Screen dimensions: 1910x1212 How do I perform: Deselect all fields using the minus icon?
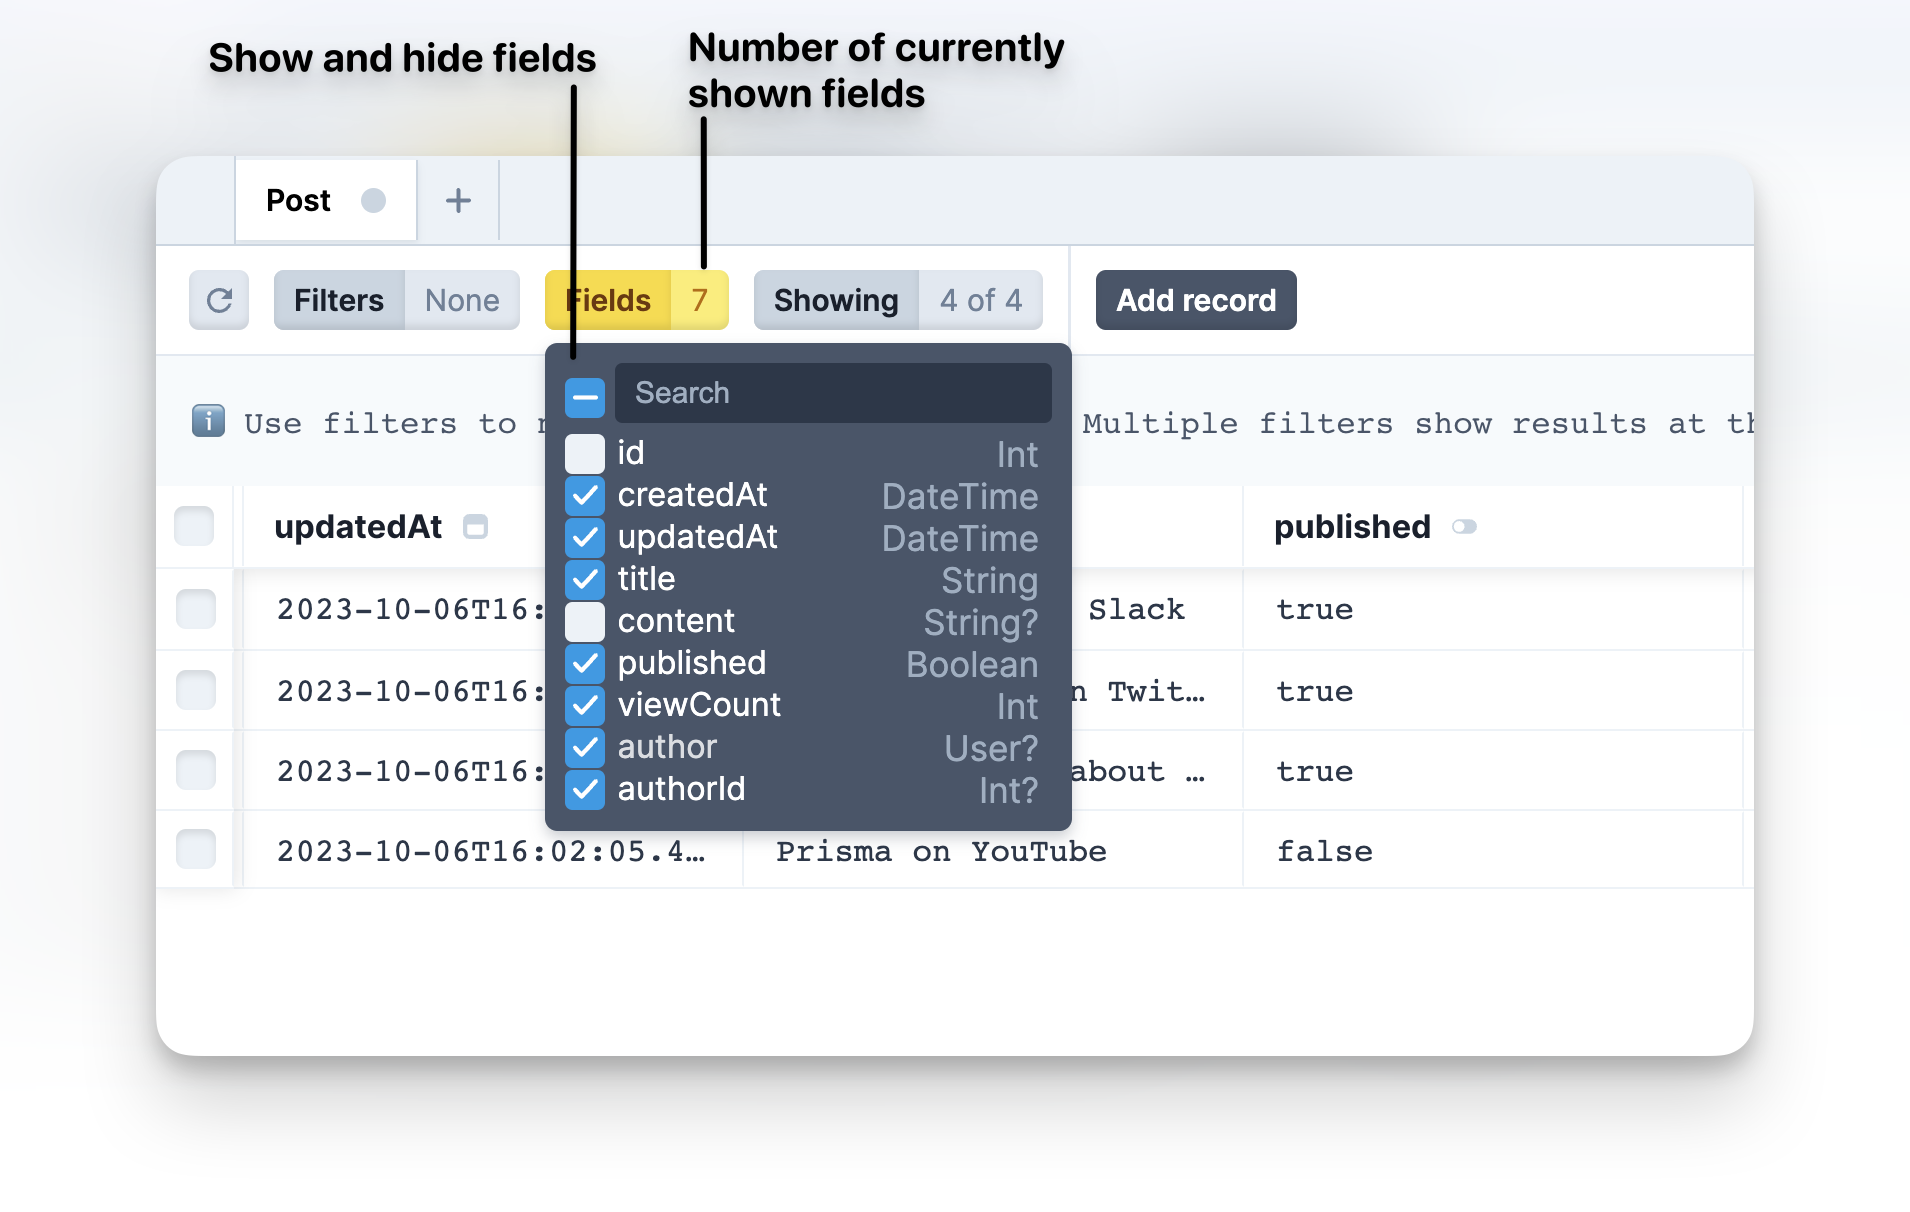584,394
